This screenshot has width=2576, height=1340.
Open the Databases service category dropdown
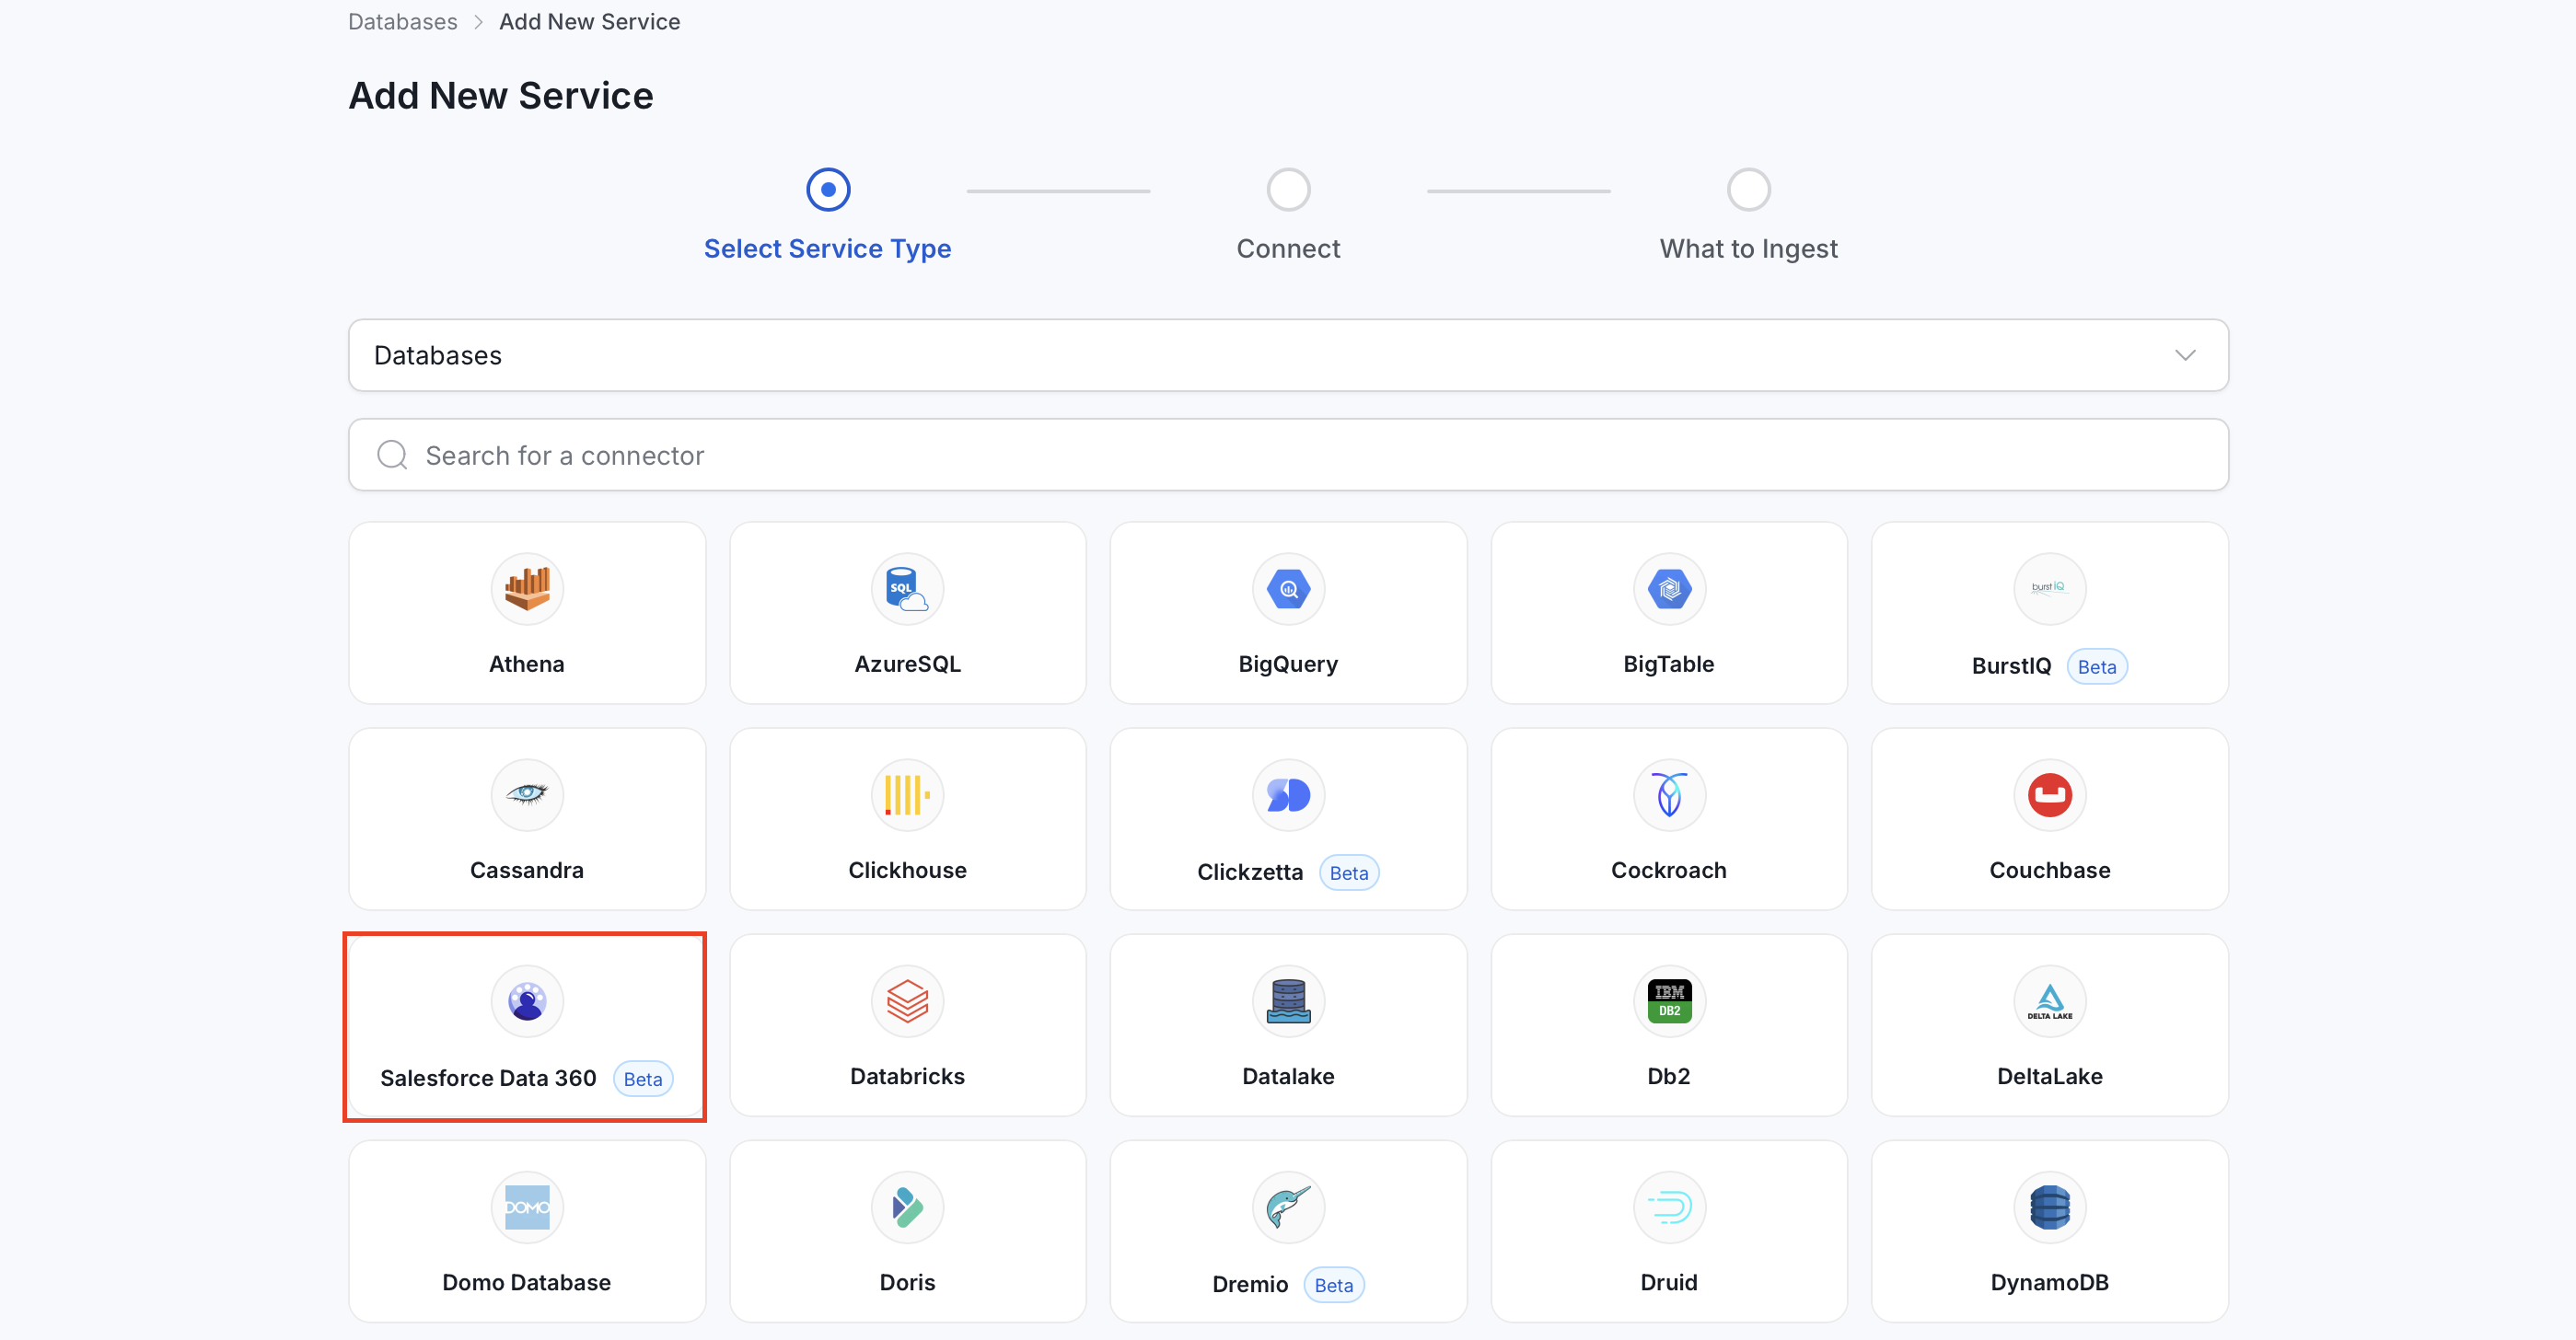[1288, 355]
